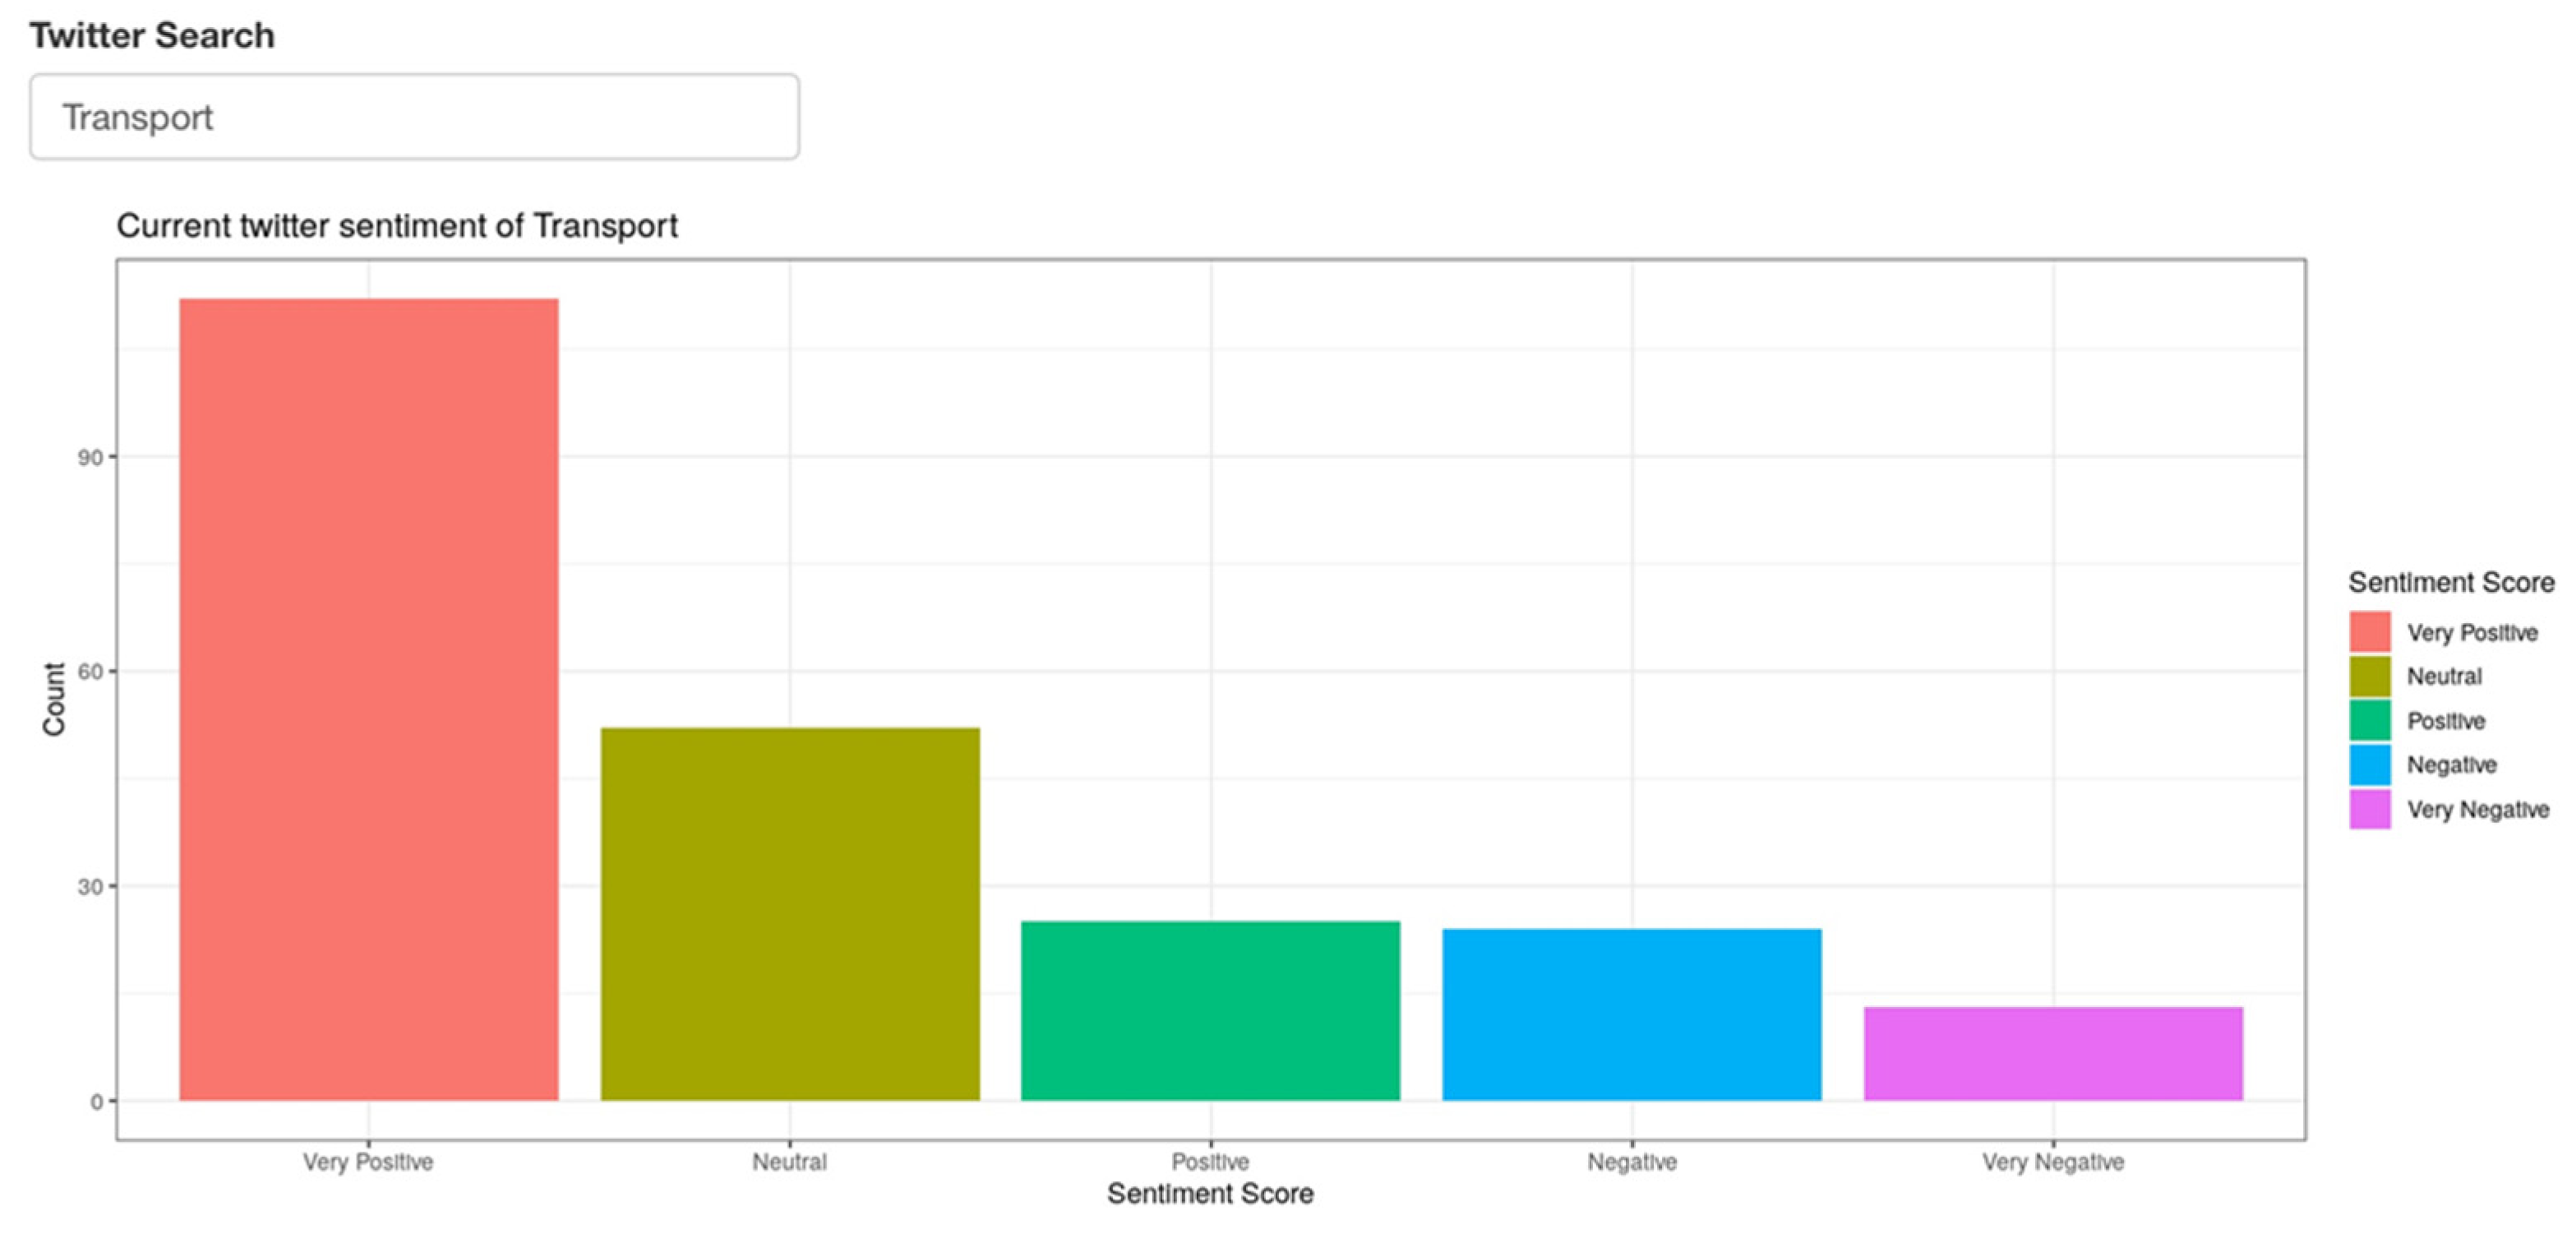Click the Very Negative purple bar
Screen dimensions: 2576x1238
[2053, 1053]
